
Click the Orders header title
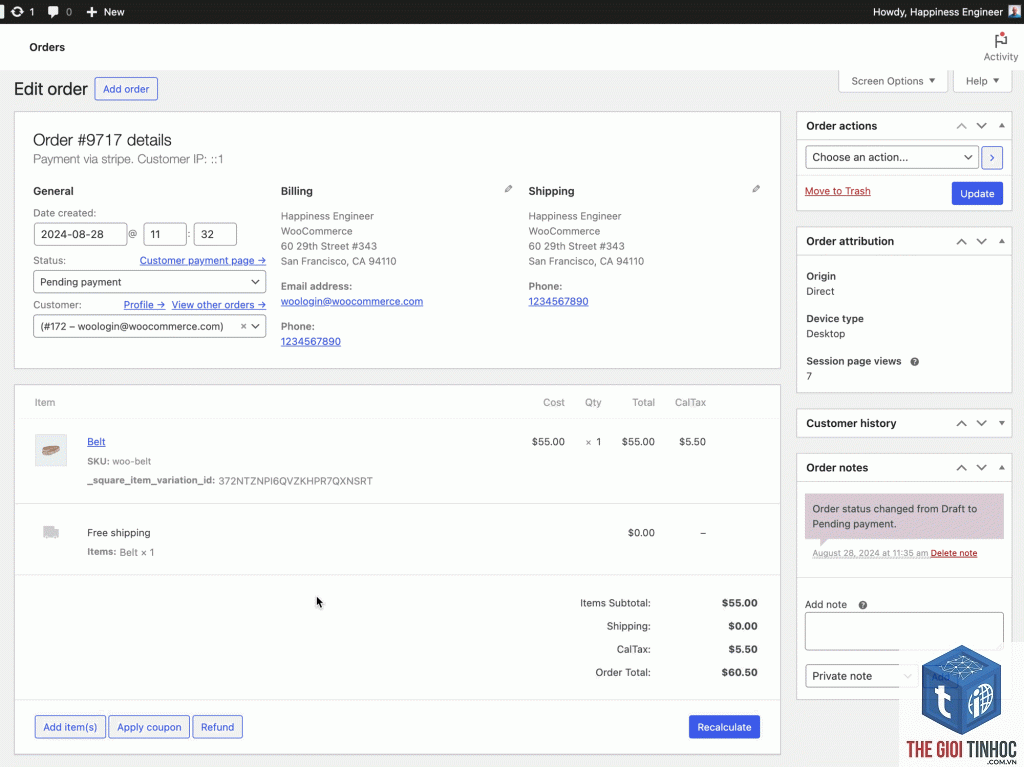click(47, 47)
